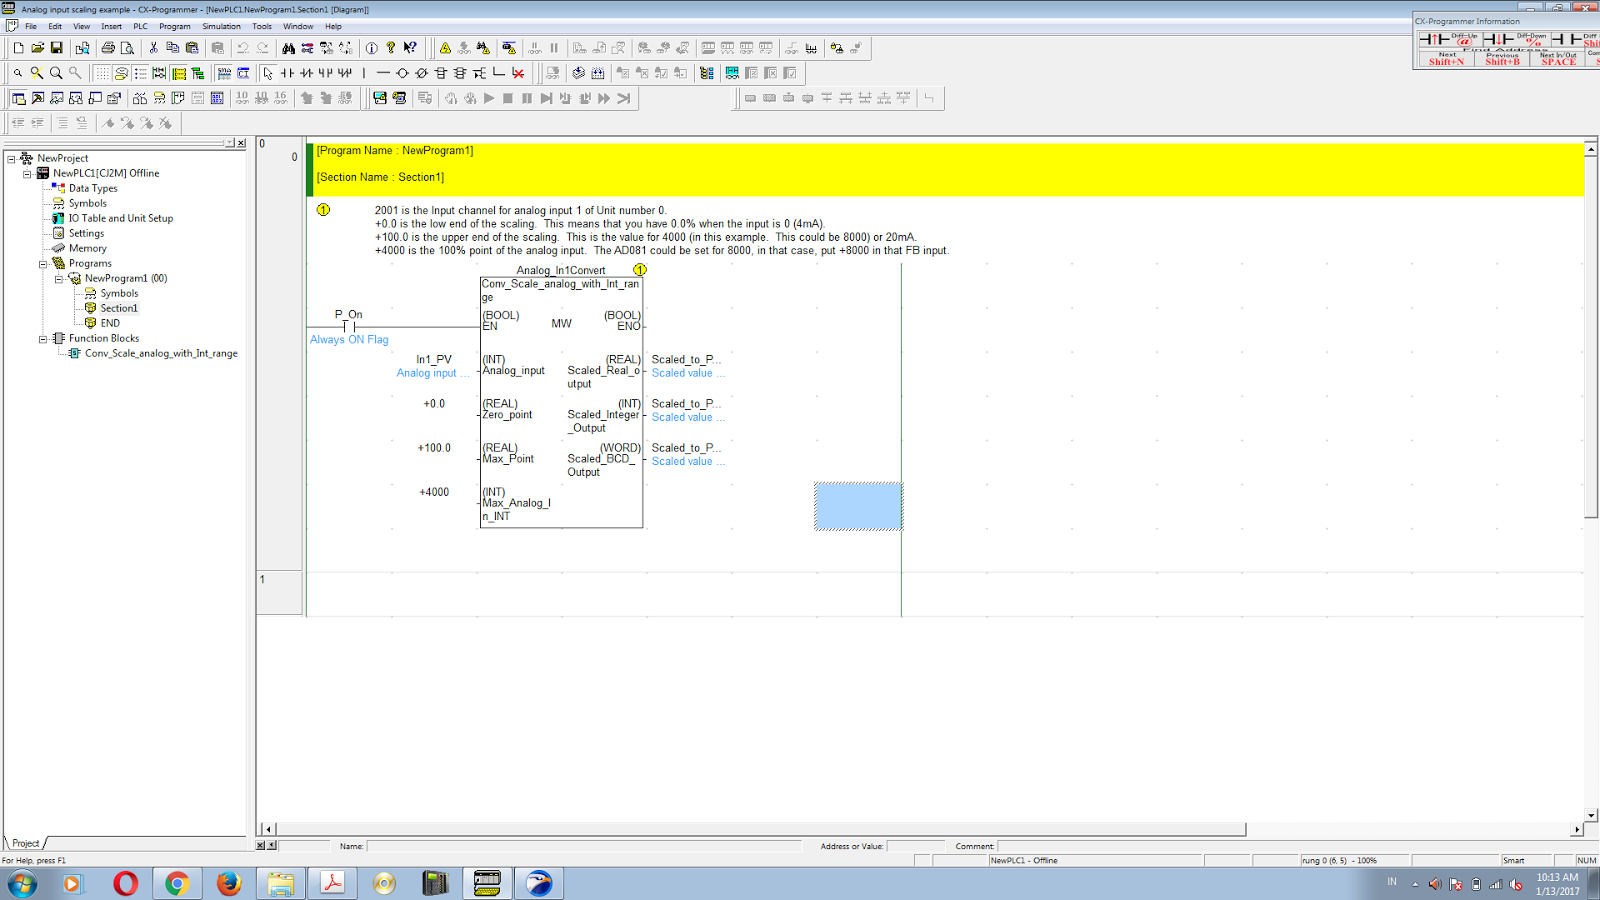The height and width of the screenshot is (900, 1600).
Task: Select the New Closed Coil tool
Action: coord(421,73)
